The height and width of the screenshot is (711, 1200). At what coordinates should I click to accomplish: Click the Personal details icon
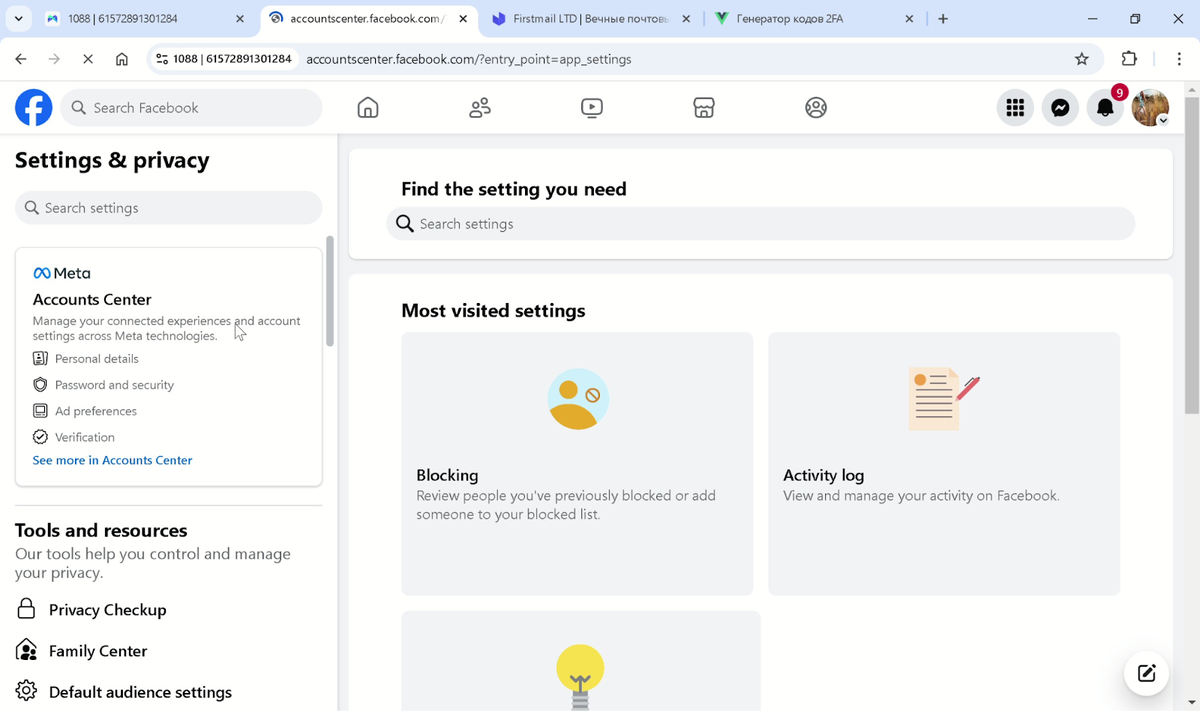point(40,358)
